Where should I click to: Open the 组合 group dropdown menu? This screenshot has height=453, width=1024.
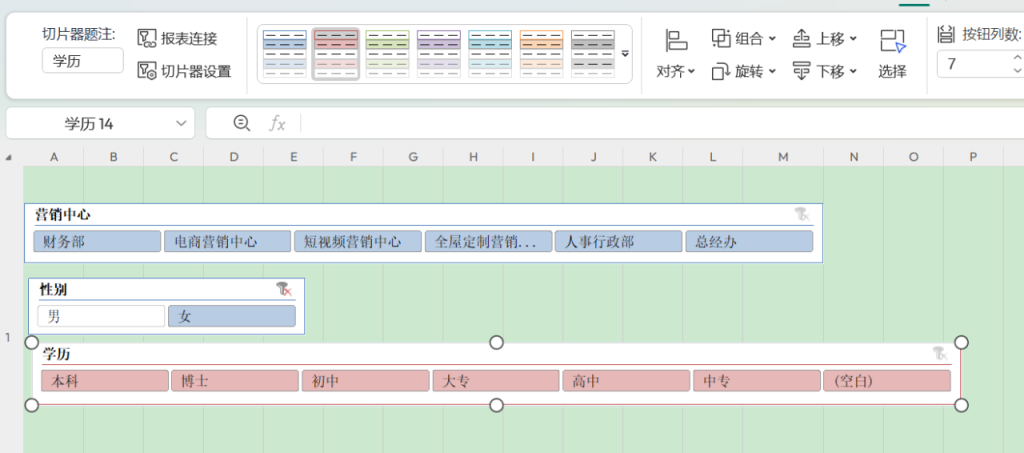[x=744, y=39]
